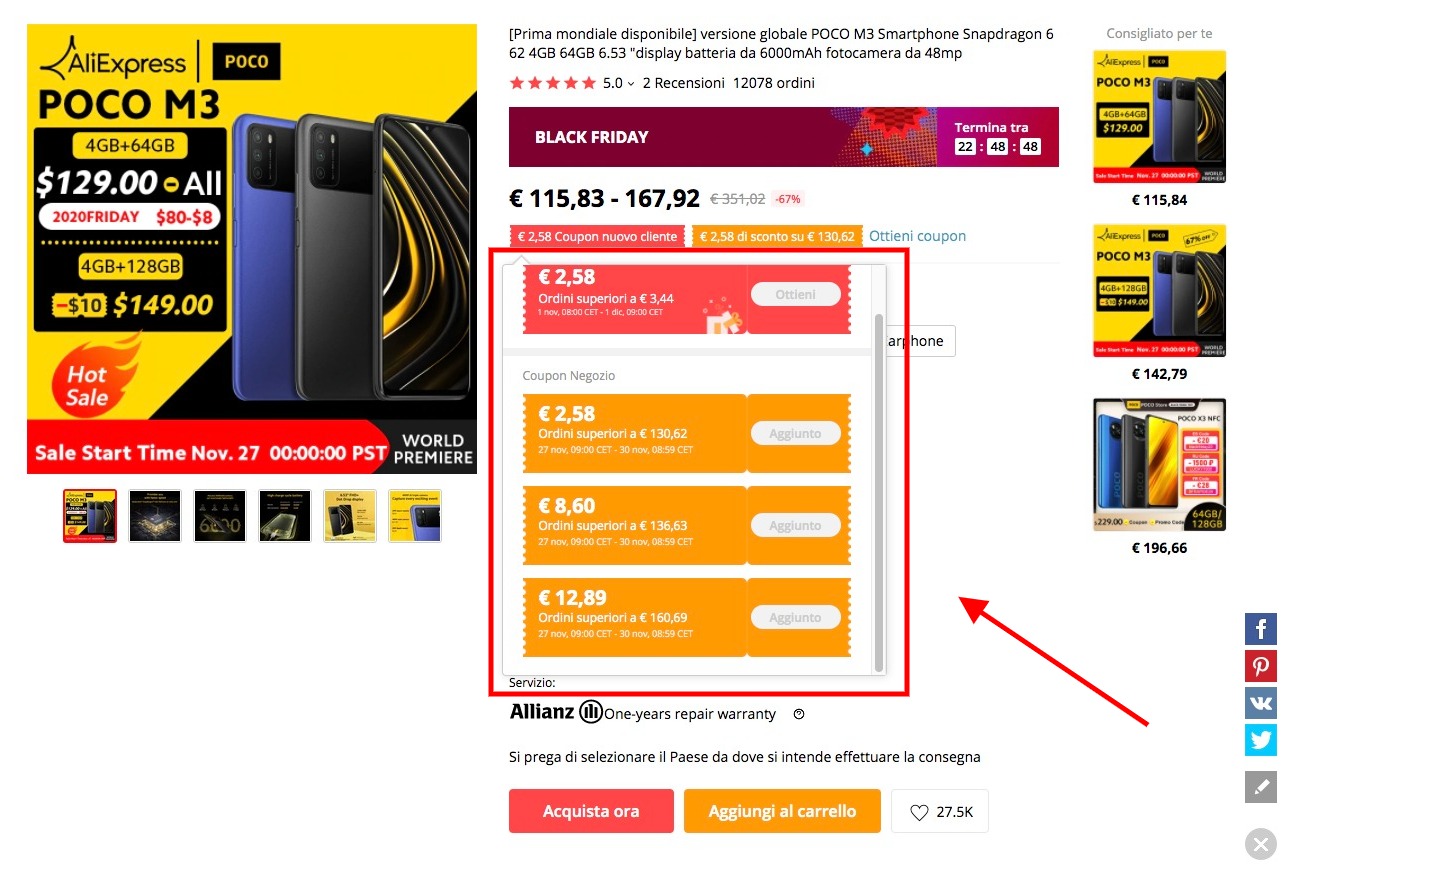Pin the product on Pinterest
1455x879 pixels.
coord(1260,666)
